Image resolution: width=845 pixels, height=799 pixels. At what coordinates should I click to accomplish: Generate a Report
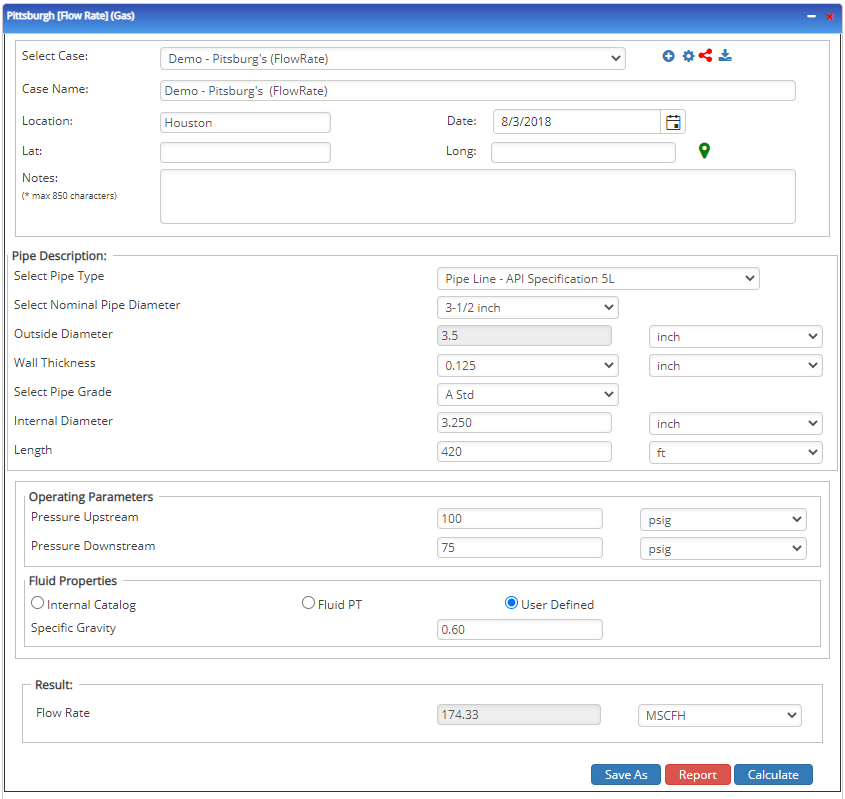tap(697, 774)
